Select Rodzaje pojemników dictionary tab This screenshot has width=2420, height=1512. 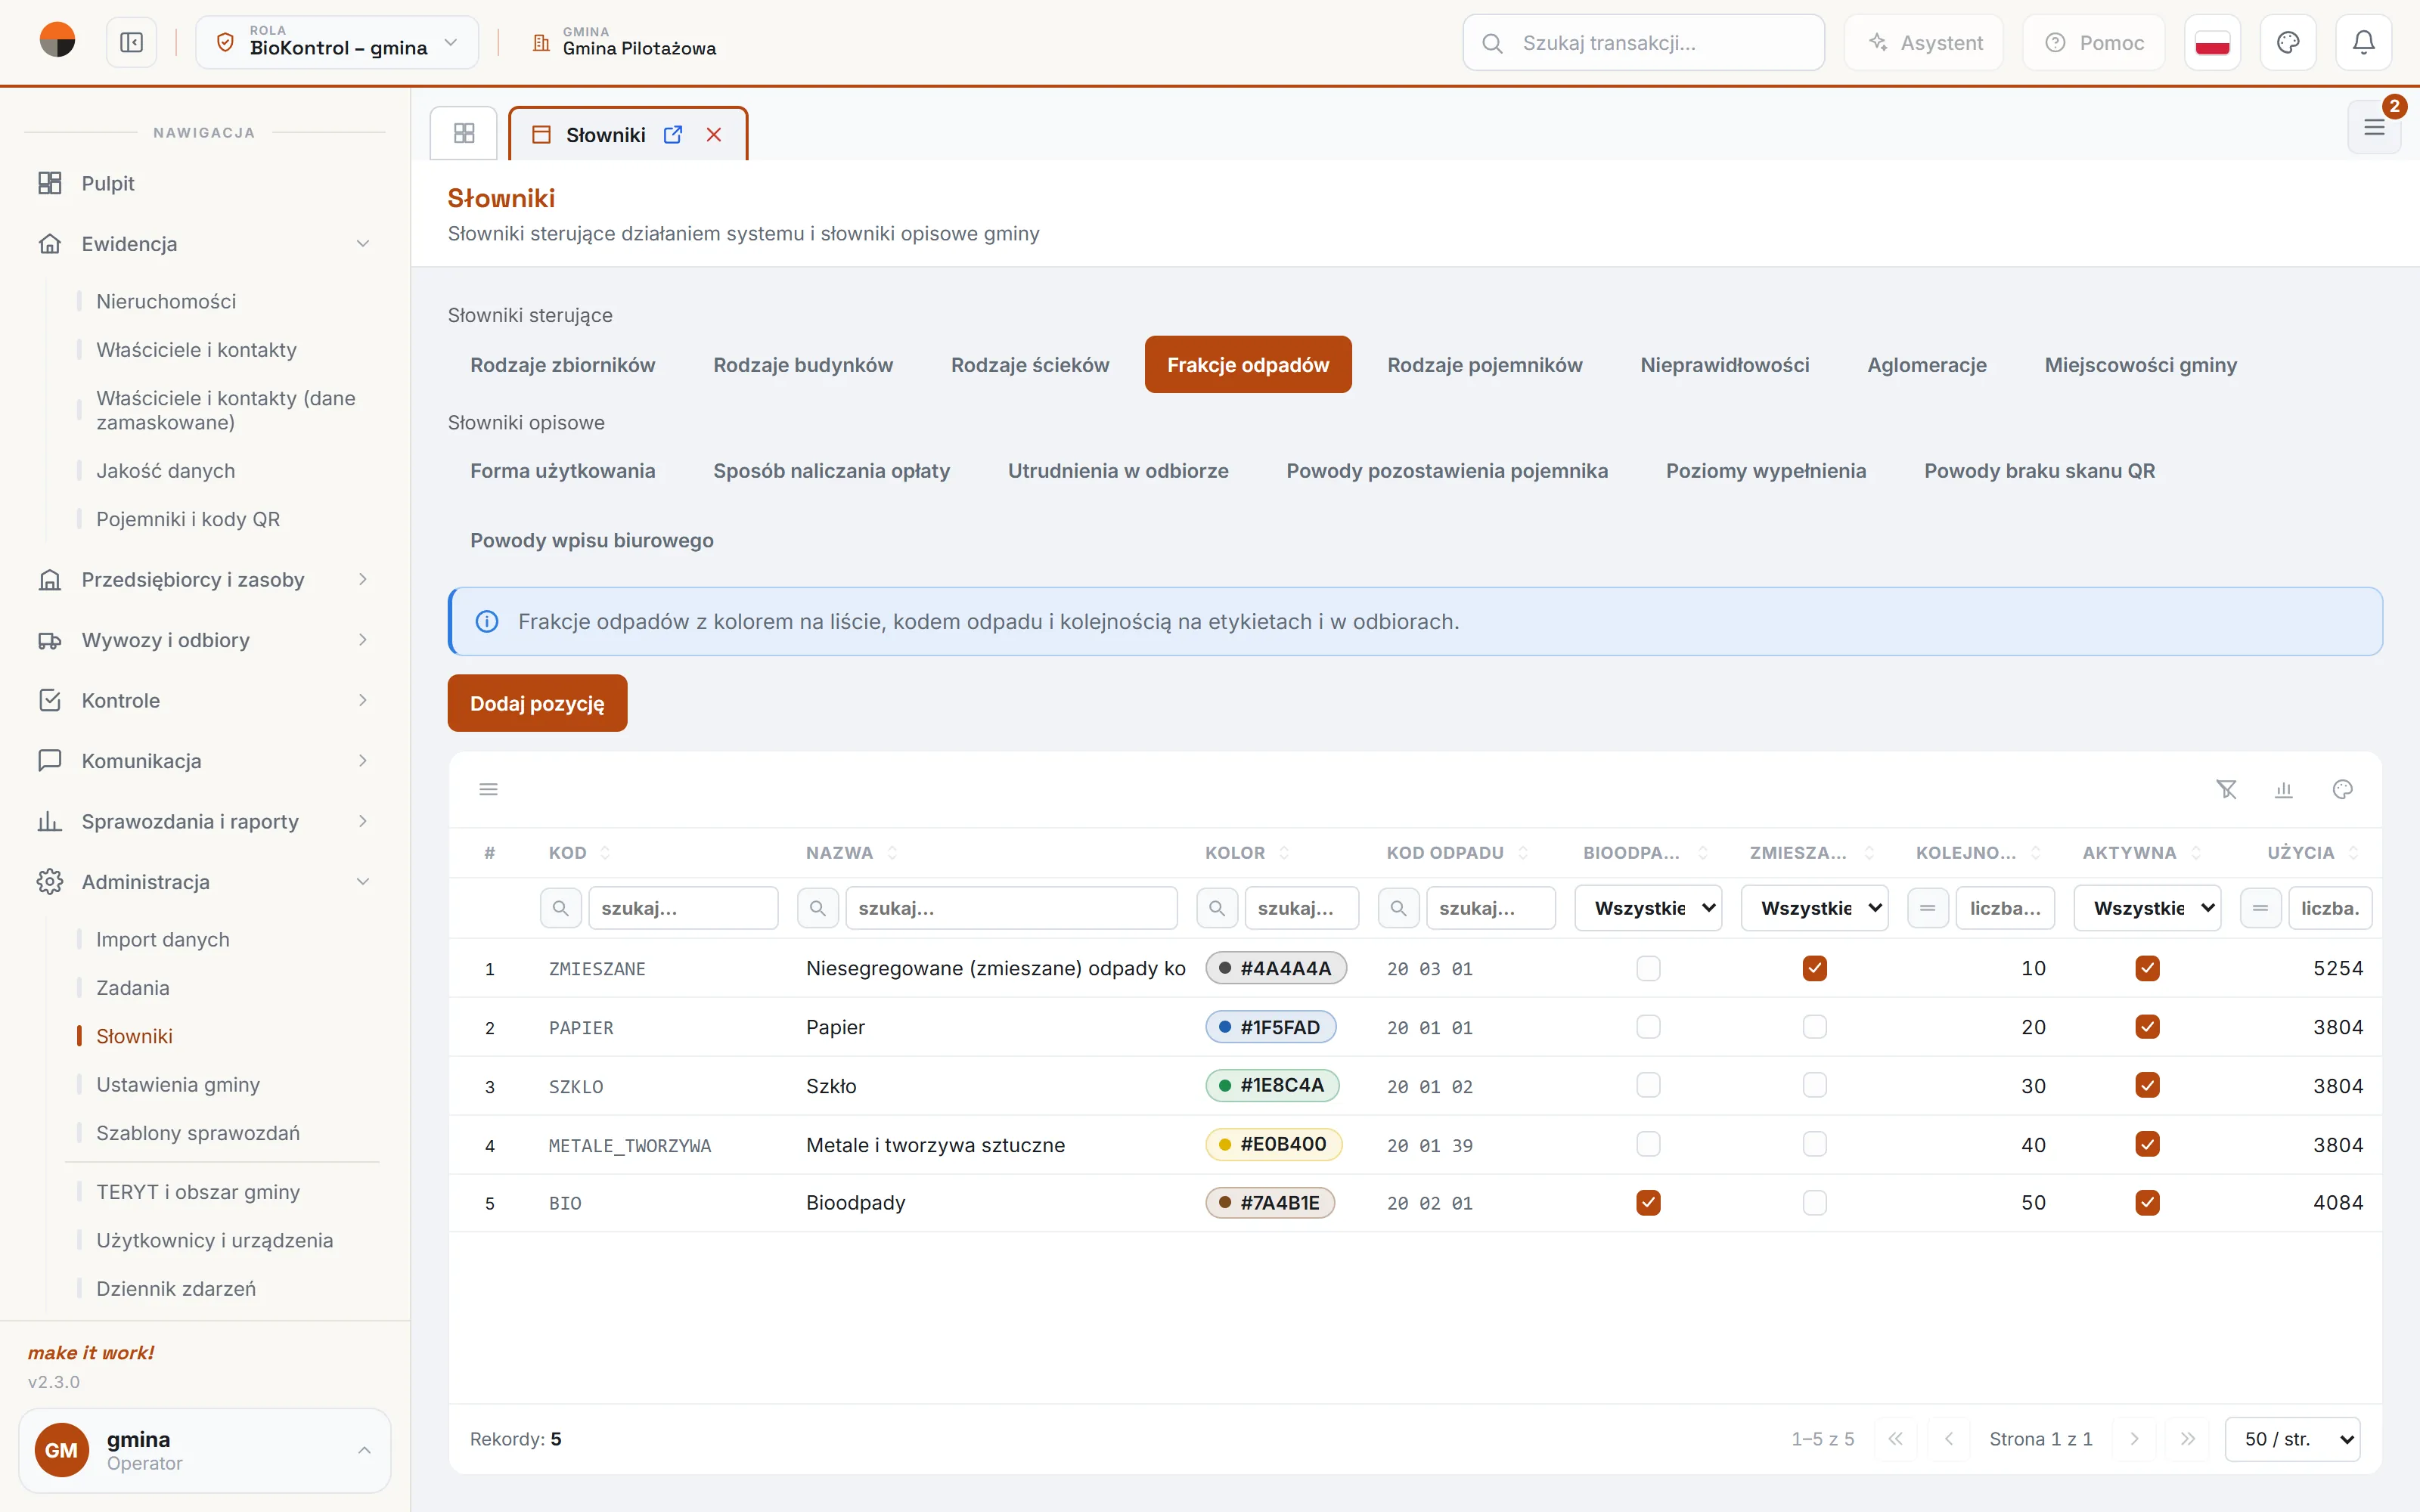coord(1484,365)
